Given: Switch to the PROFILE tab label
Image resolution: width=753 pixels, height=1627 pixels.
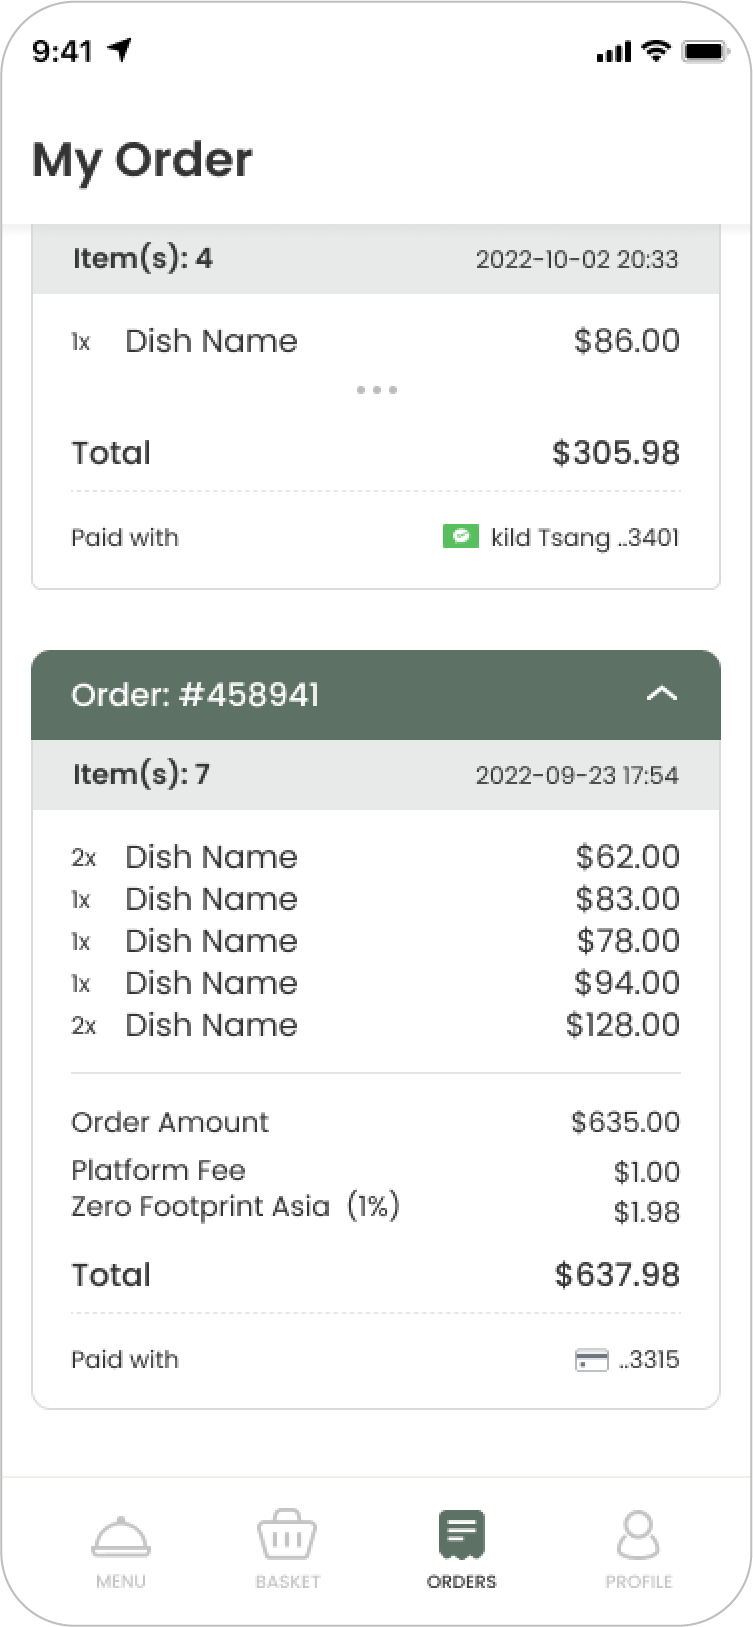Looking at the screenshot, I should pos(638,1582).
